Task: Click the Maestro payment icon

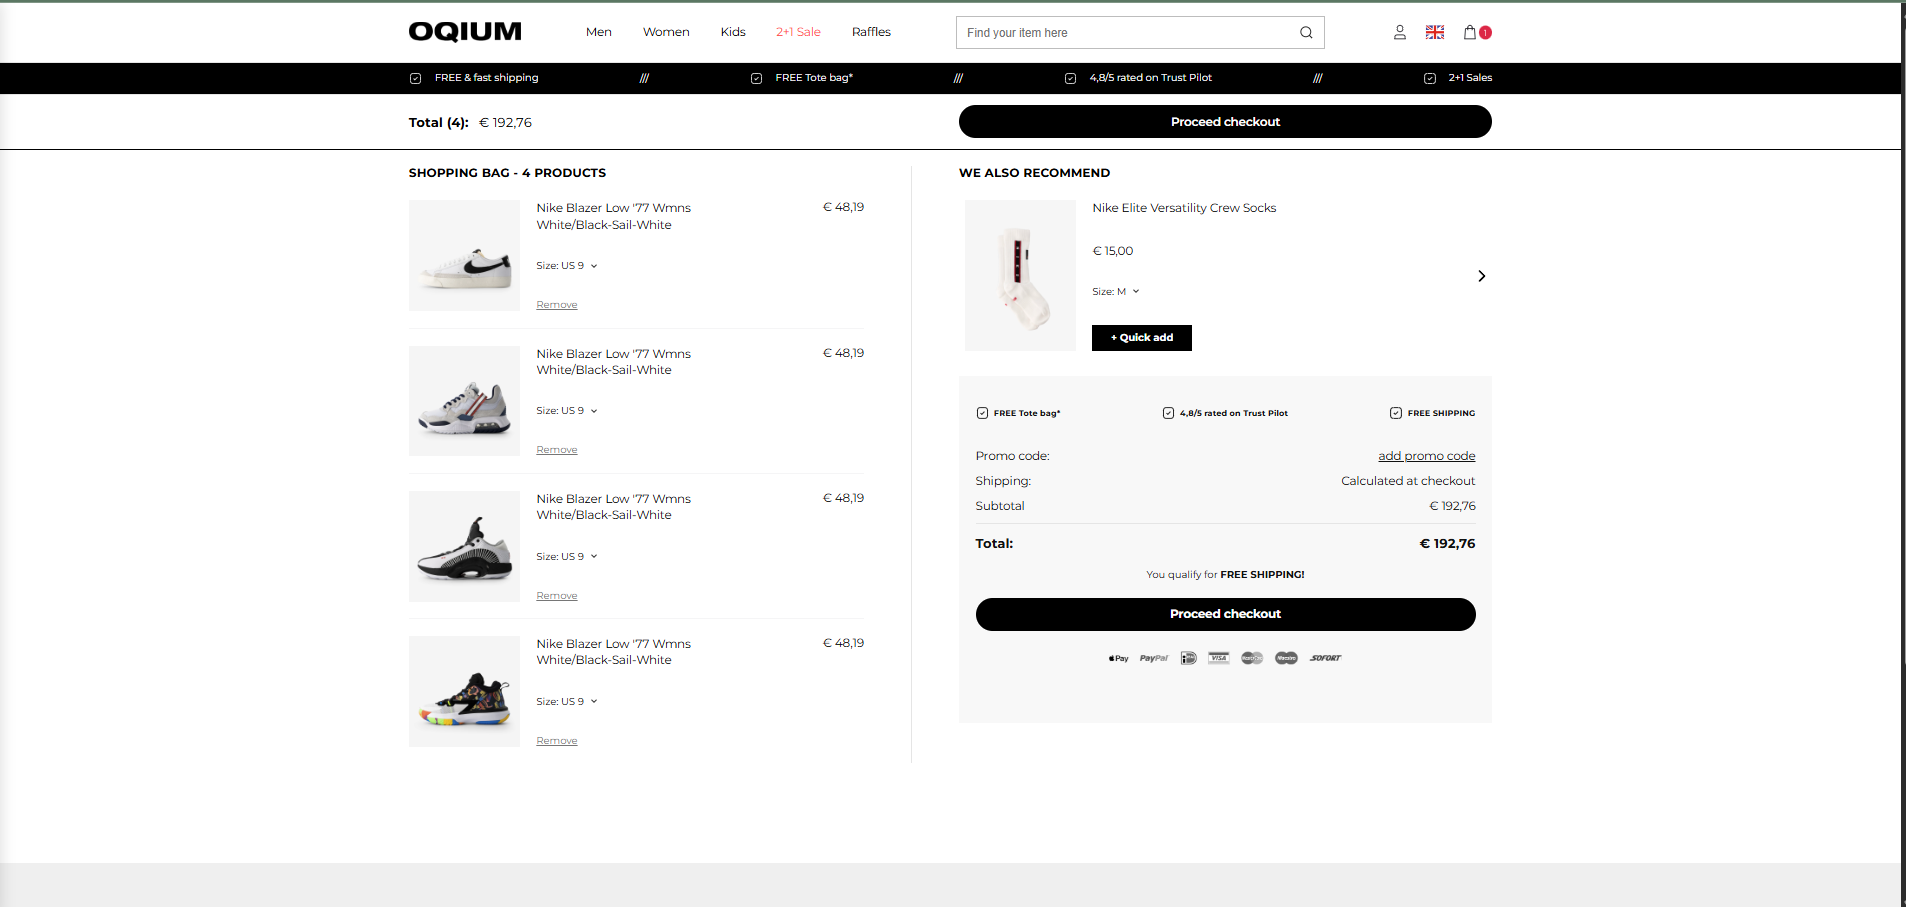Action: point(1286,658)
